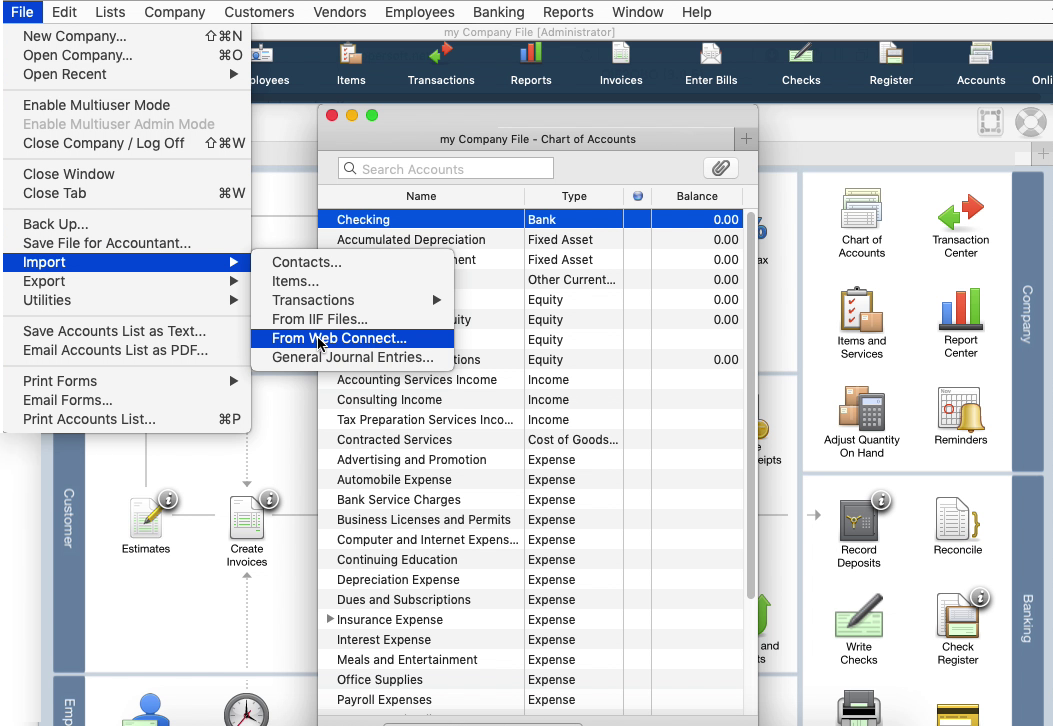Image resolution: width=1053 pixels, height=726 pixels.
Task: Open Accounts toolbar icon
Action: pos(980,64)
